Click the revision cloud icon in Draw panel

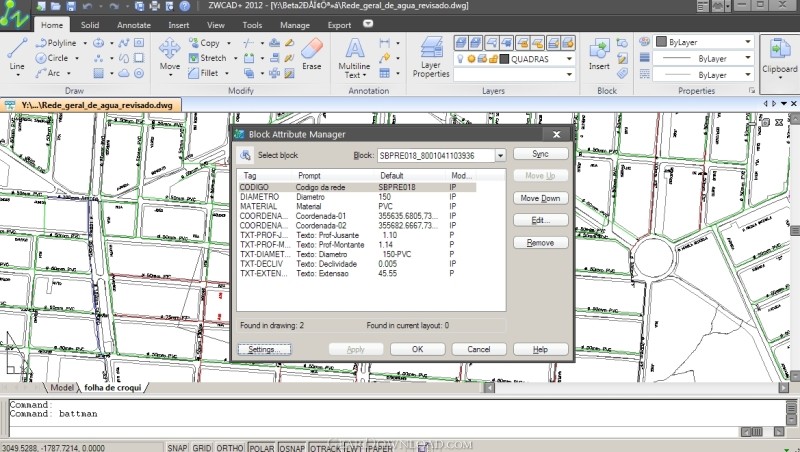(x=123, y=73)
